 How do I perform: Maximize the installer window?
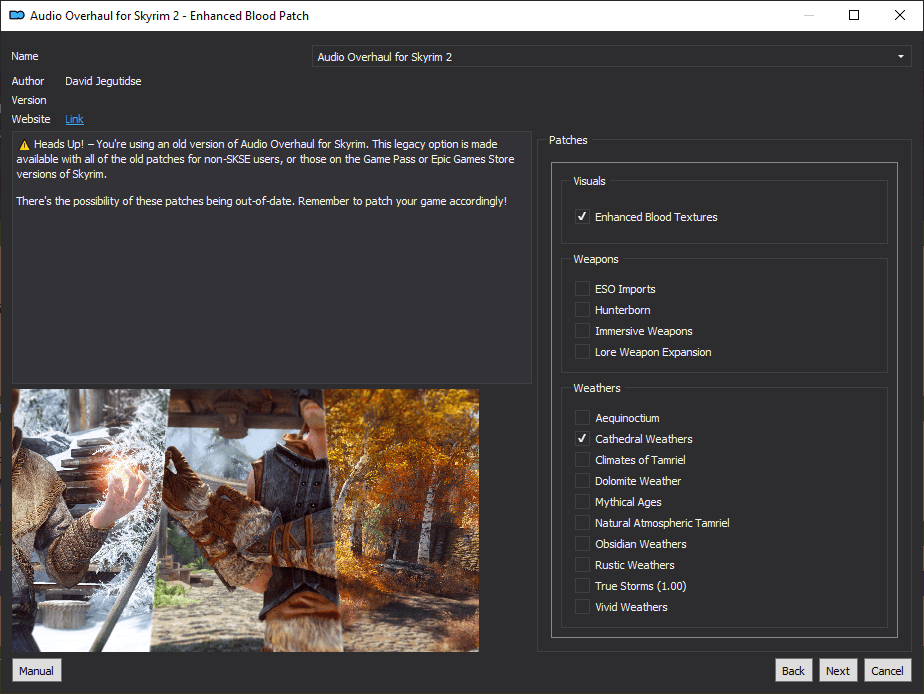pos(854,15)
